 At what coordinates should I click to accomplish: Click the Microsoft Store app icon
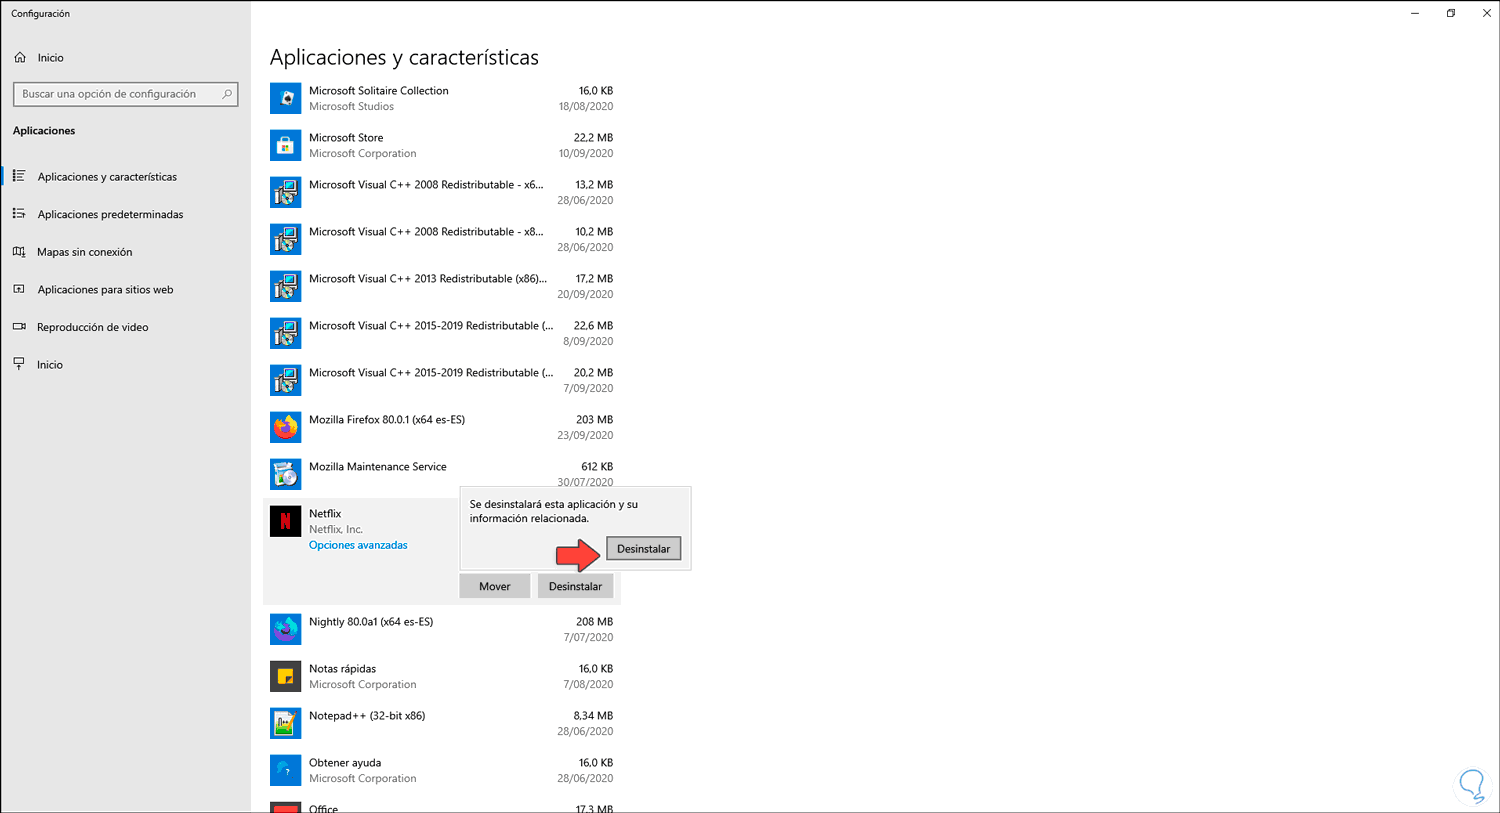285,145
